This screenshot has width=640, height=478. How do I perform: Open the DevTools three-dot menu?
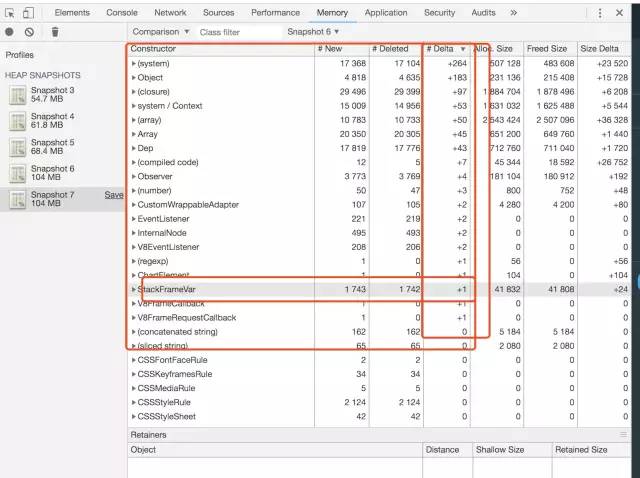pos(600,13)
